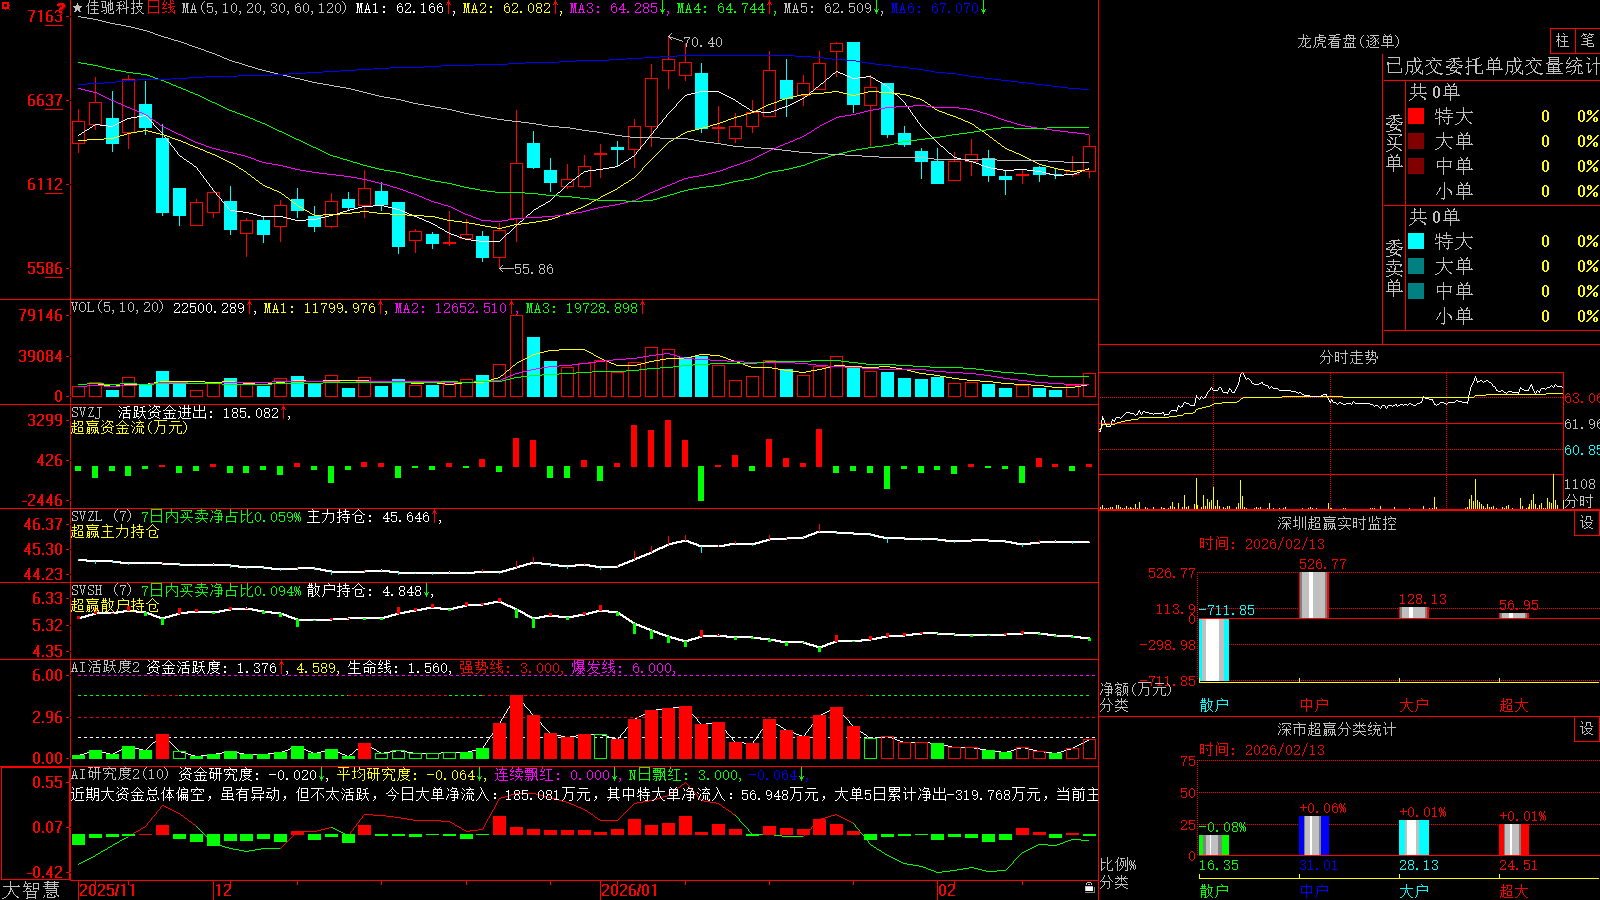Viewport: 1600px width, 900px height.
Task: Open the VOL(5,10,20) indicator parameters
Action: pos(117,307)
